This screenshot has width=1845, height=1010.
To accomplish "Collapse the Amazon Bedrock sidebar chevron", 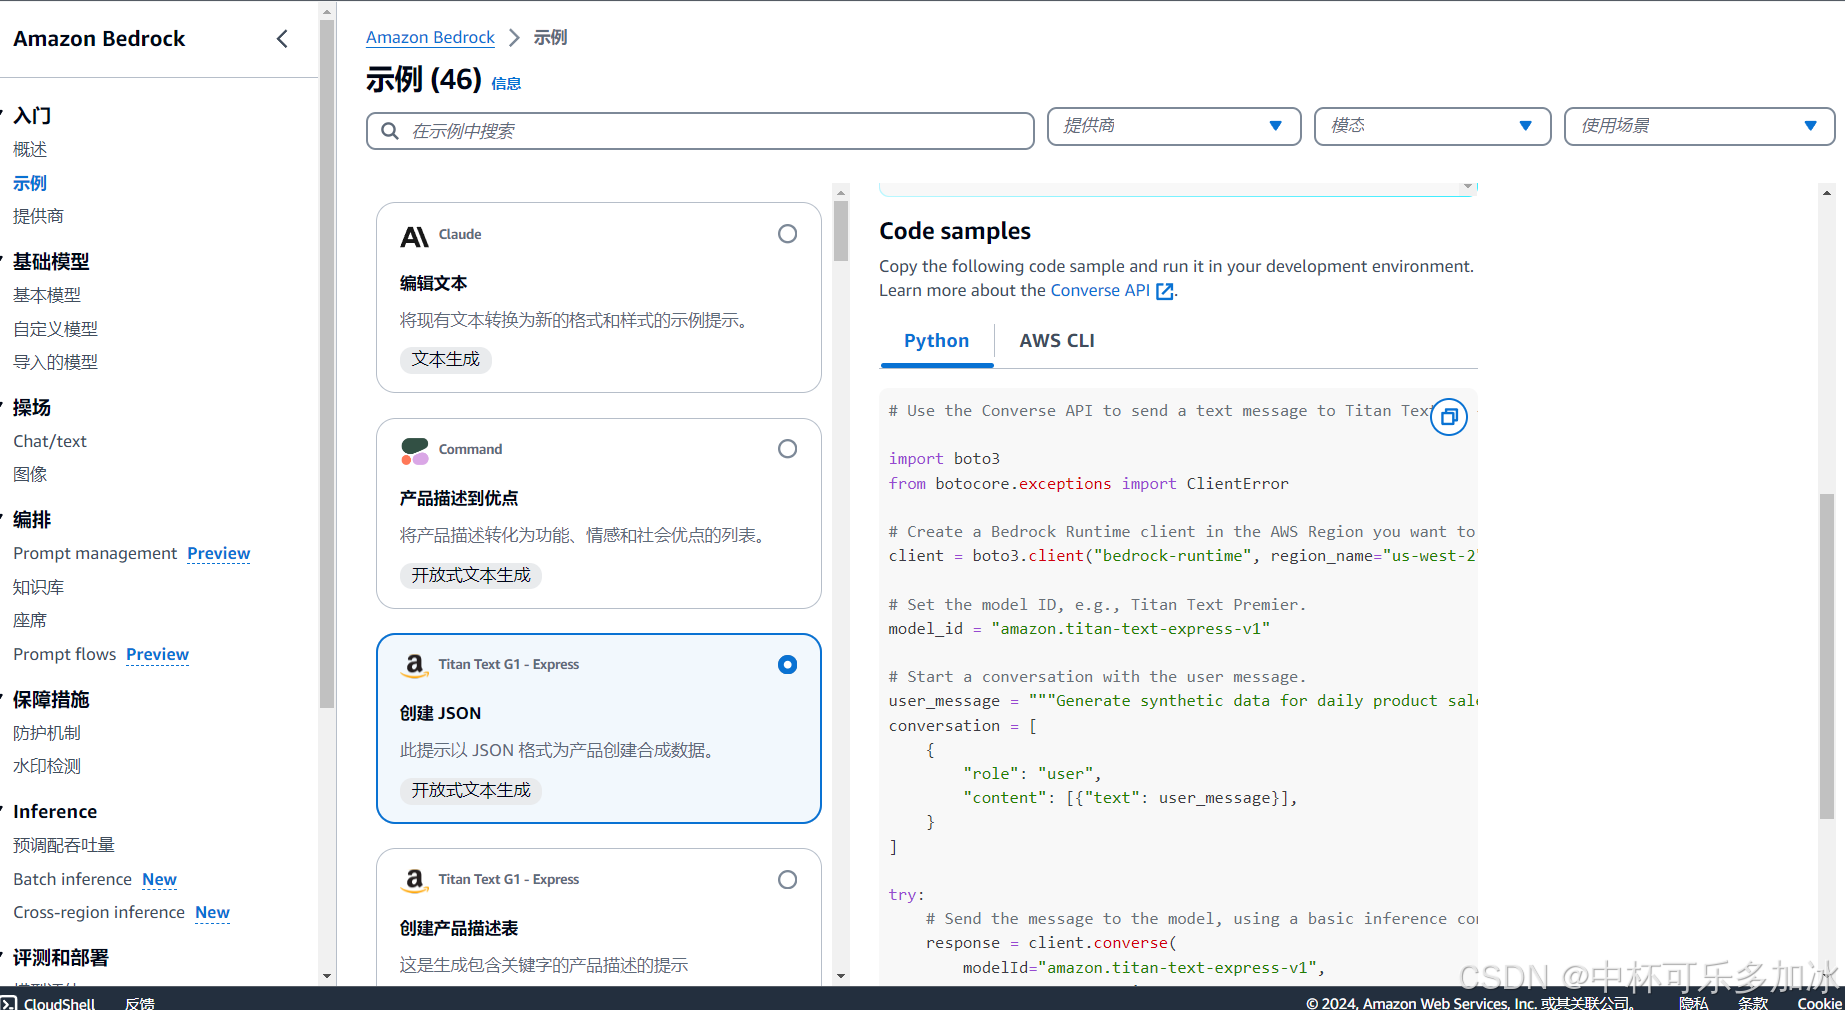I will pyautogui.click(x=282, y=39).
